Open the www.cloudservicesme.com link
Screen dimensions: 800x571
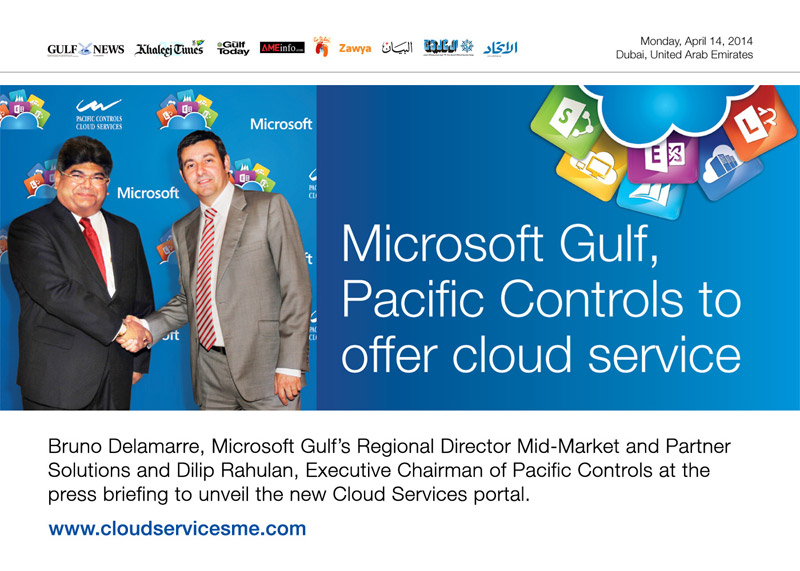(x=177, y=529)
